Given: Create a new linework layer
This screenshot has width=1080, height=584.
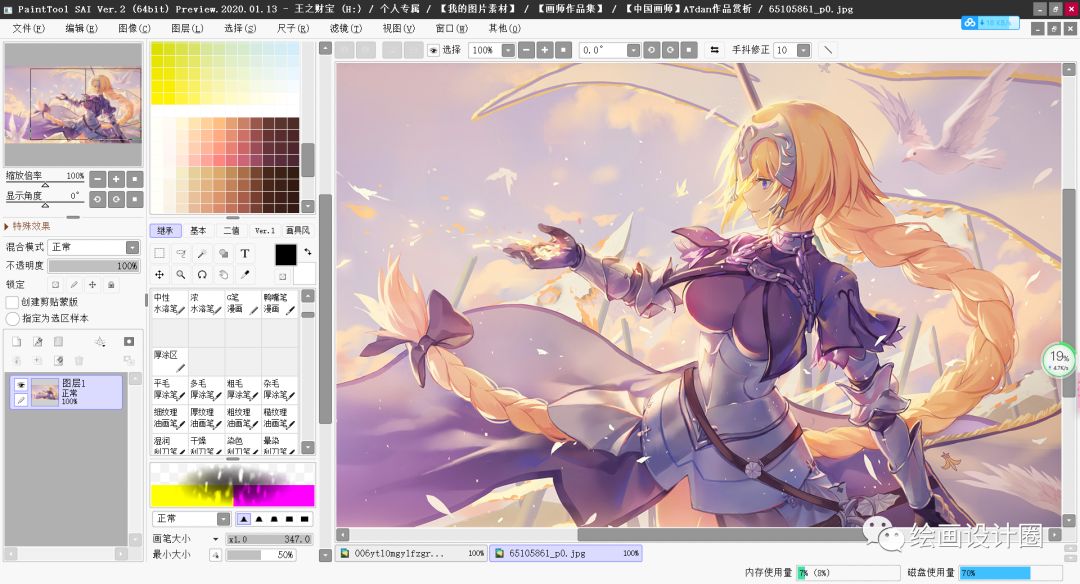Looking at the screenshot, I should (37, 342).
